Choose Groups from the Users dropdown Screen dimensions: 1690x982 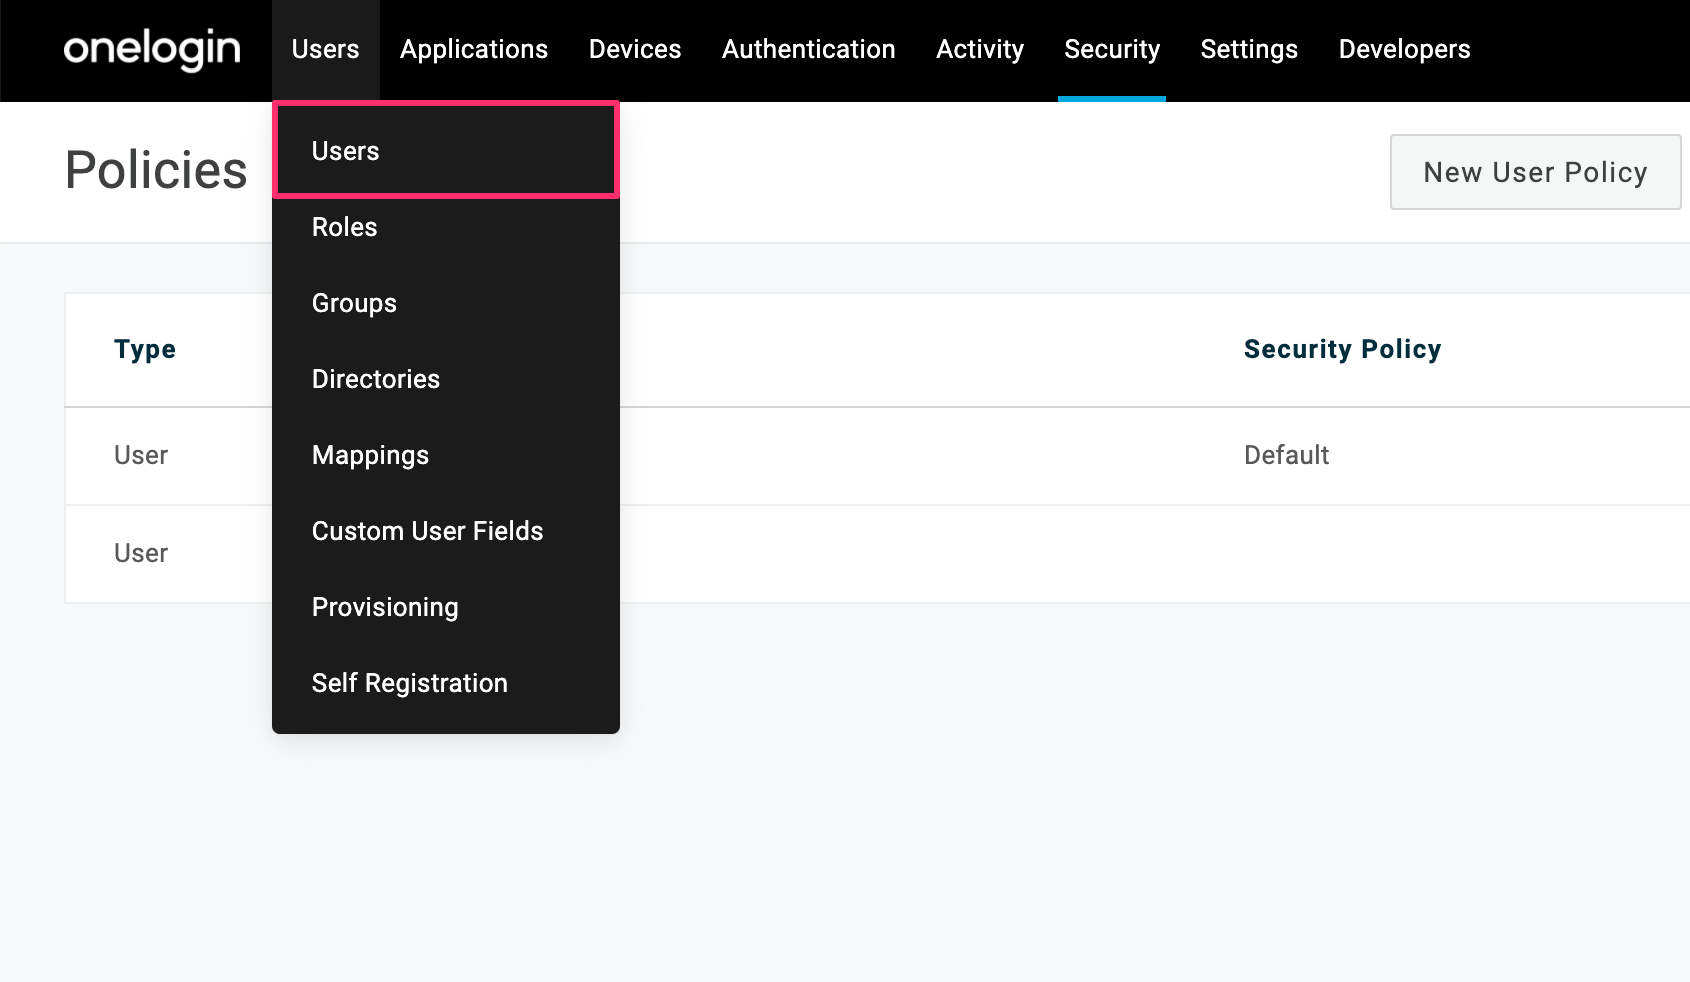[446, 303]
